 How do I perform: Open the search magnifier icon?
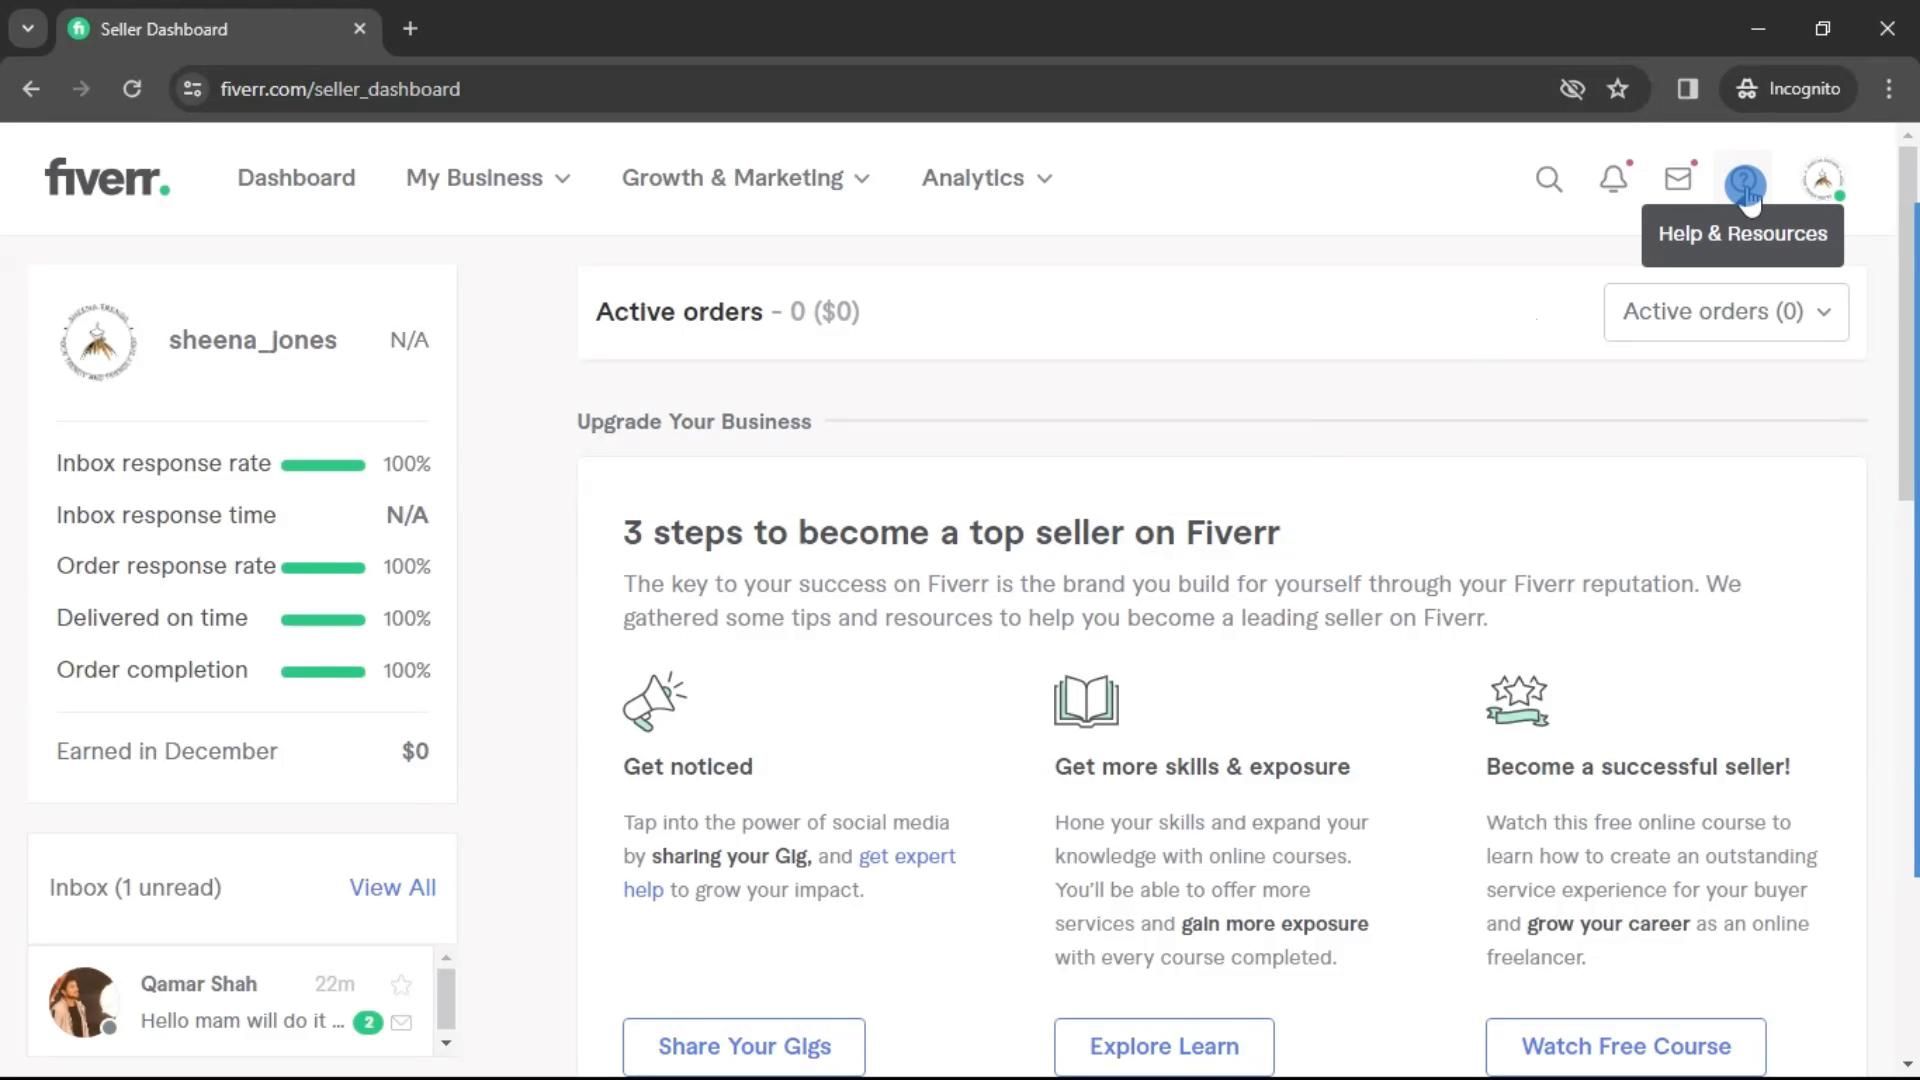coord(1548,179)
